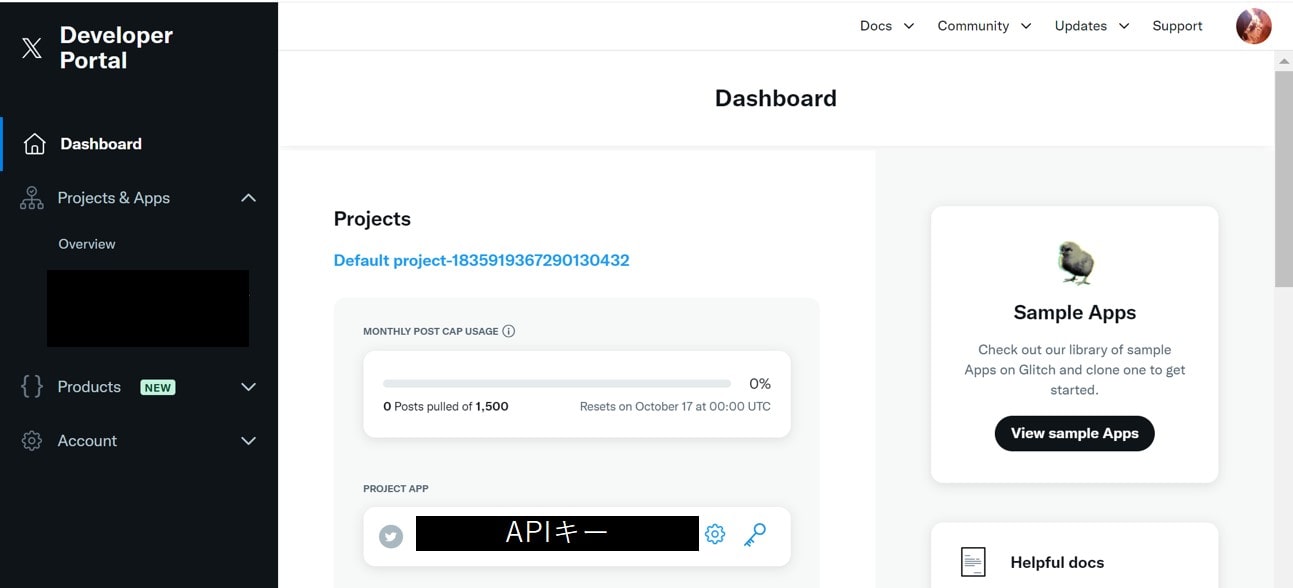Click the project app Twitter bird icon
This screenshot has height=588, width=1293.
(391, 536)
